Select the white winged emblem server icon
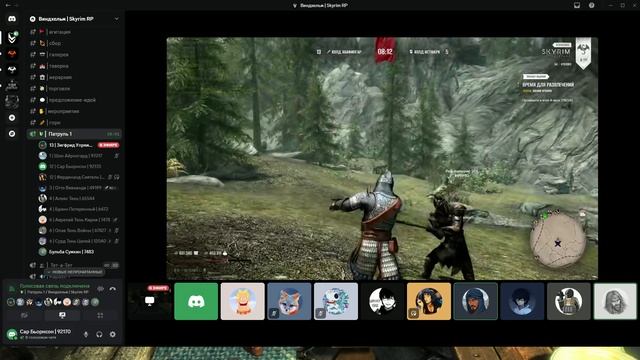This screenshot has width=640, height=360. pos(12,70)
